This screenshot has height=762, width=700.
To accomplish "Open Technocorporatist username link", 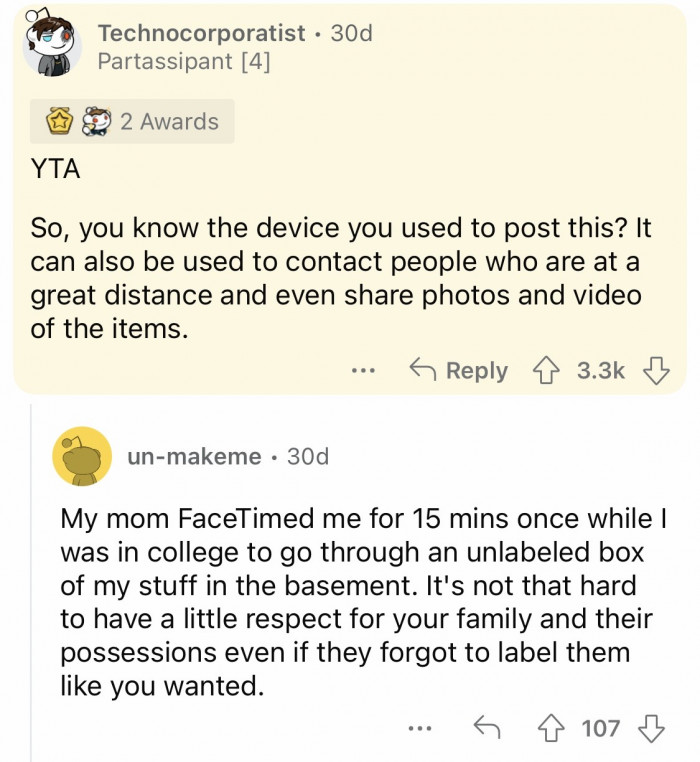I will click(x=201, y=33).
